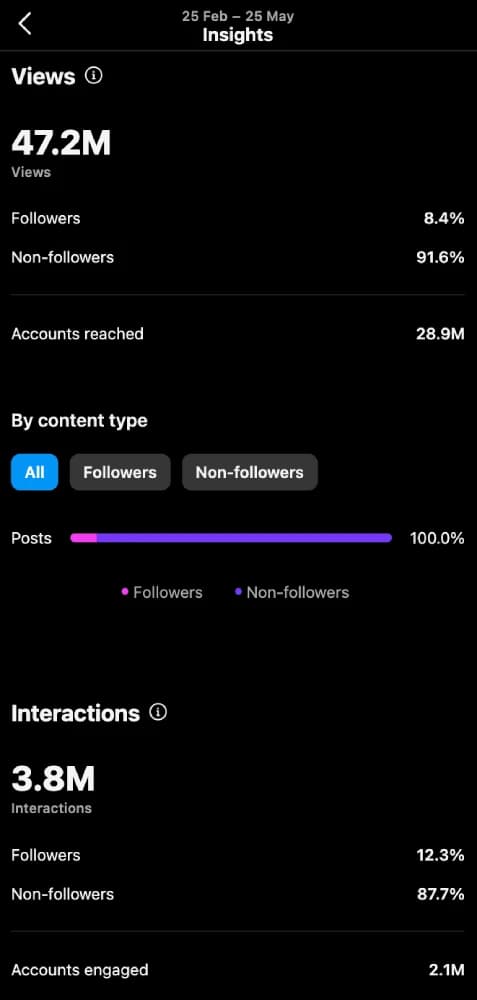The image size is (477, 1000).
Task: Select the Interactions Non-followers 87.7% row
Action: (x=238, y=893)
